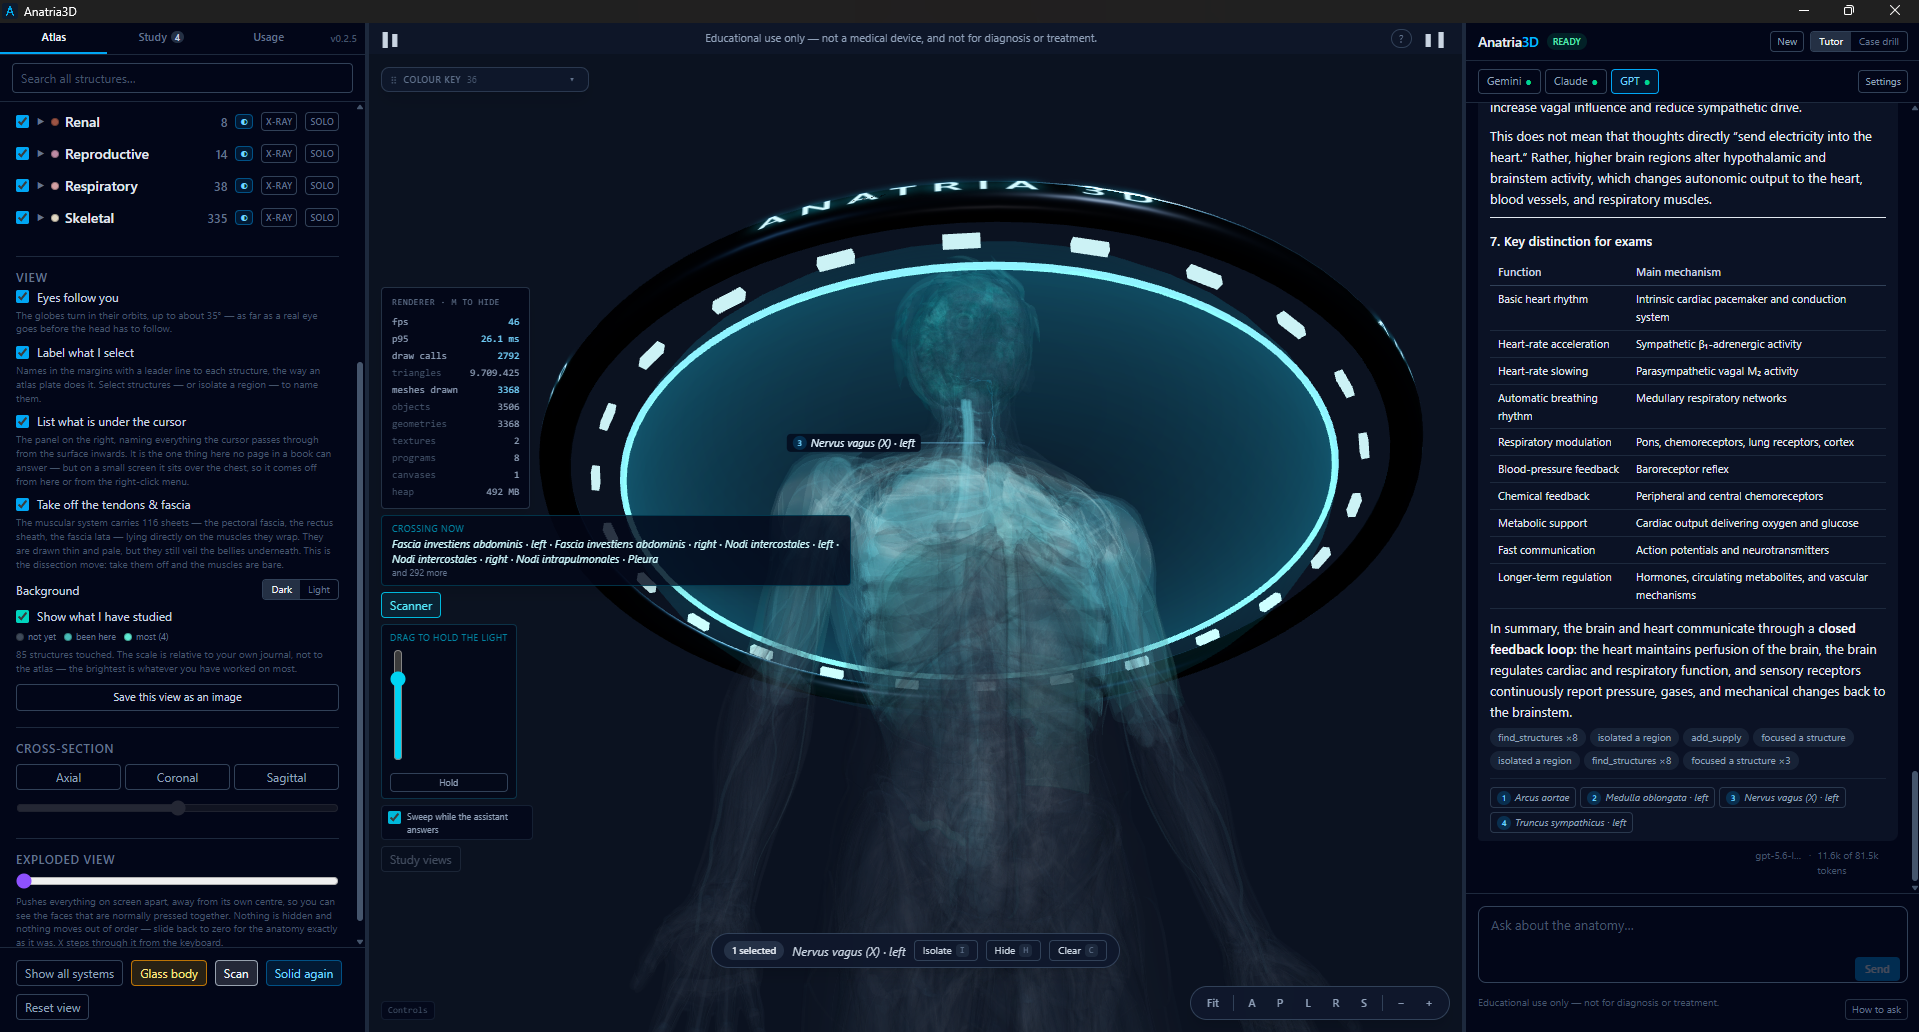The width and height of the screenshot is (1919, 1032).
Task: Switch to left view L
Action: coord(1308,1003)
